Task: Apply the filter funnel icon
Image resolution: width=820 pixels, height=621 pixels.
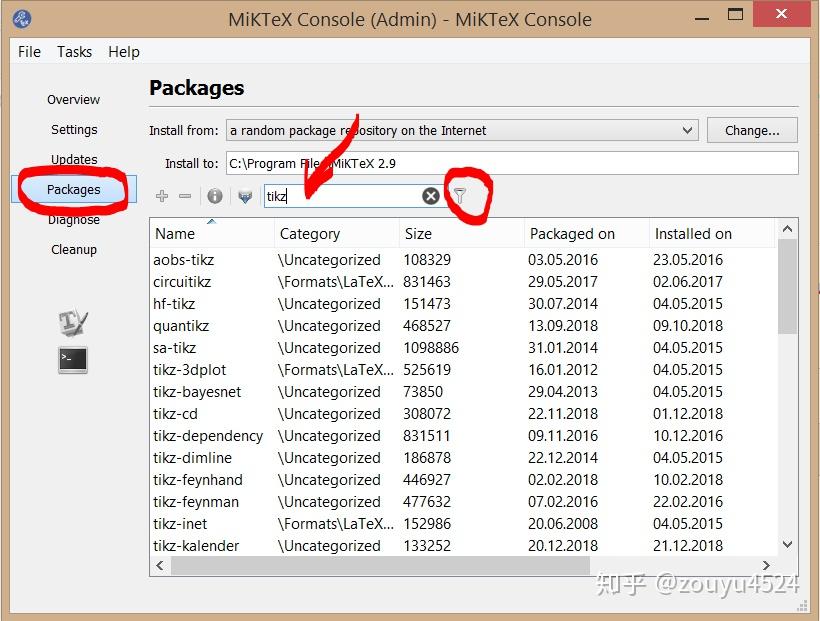Action: tap(460, 196)
